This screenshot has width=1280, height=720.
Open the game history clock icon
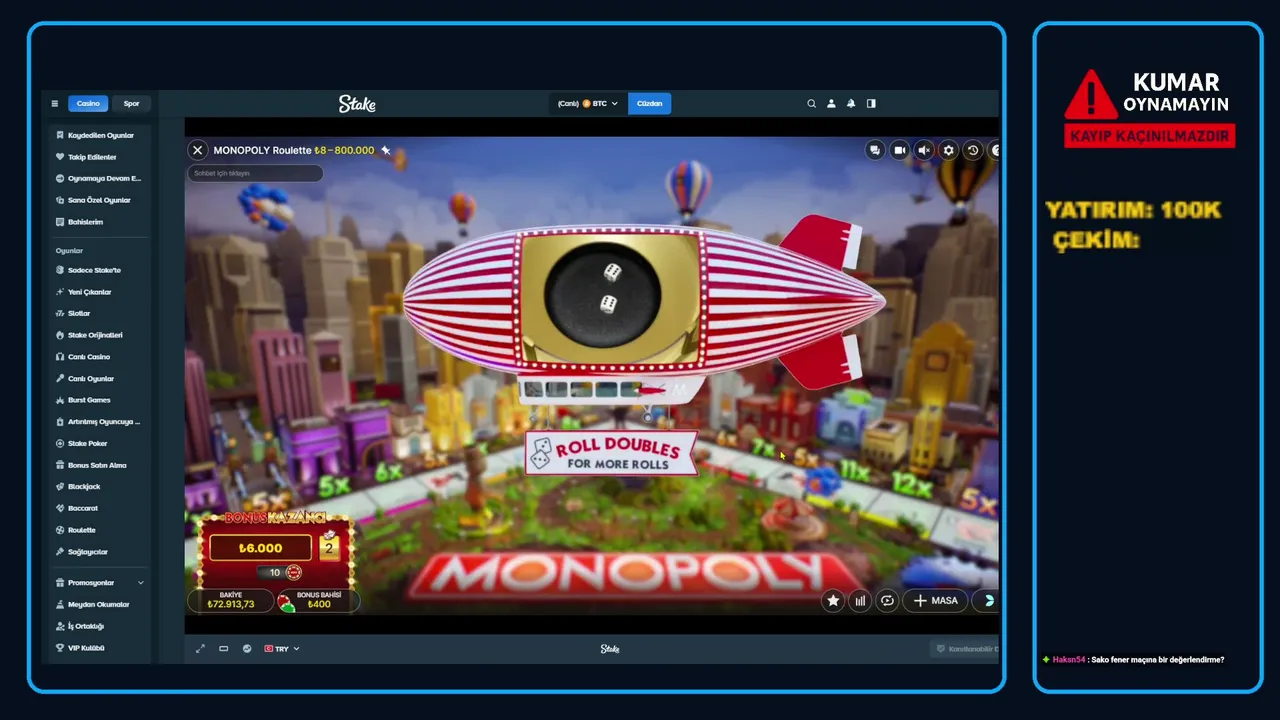(973, 150)
